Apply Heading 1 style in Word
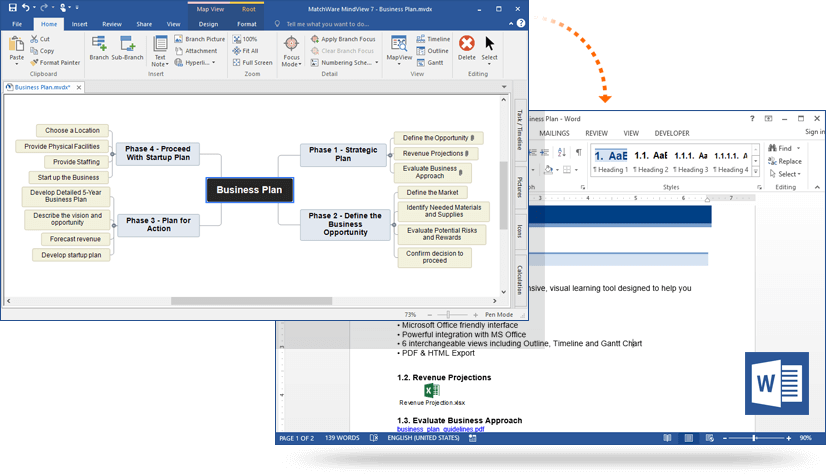Screen dimensions: 826x474 pyautogui.click(x=611, y=162)
